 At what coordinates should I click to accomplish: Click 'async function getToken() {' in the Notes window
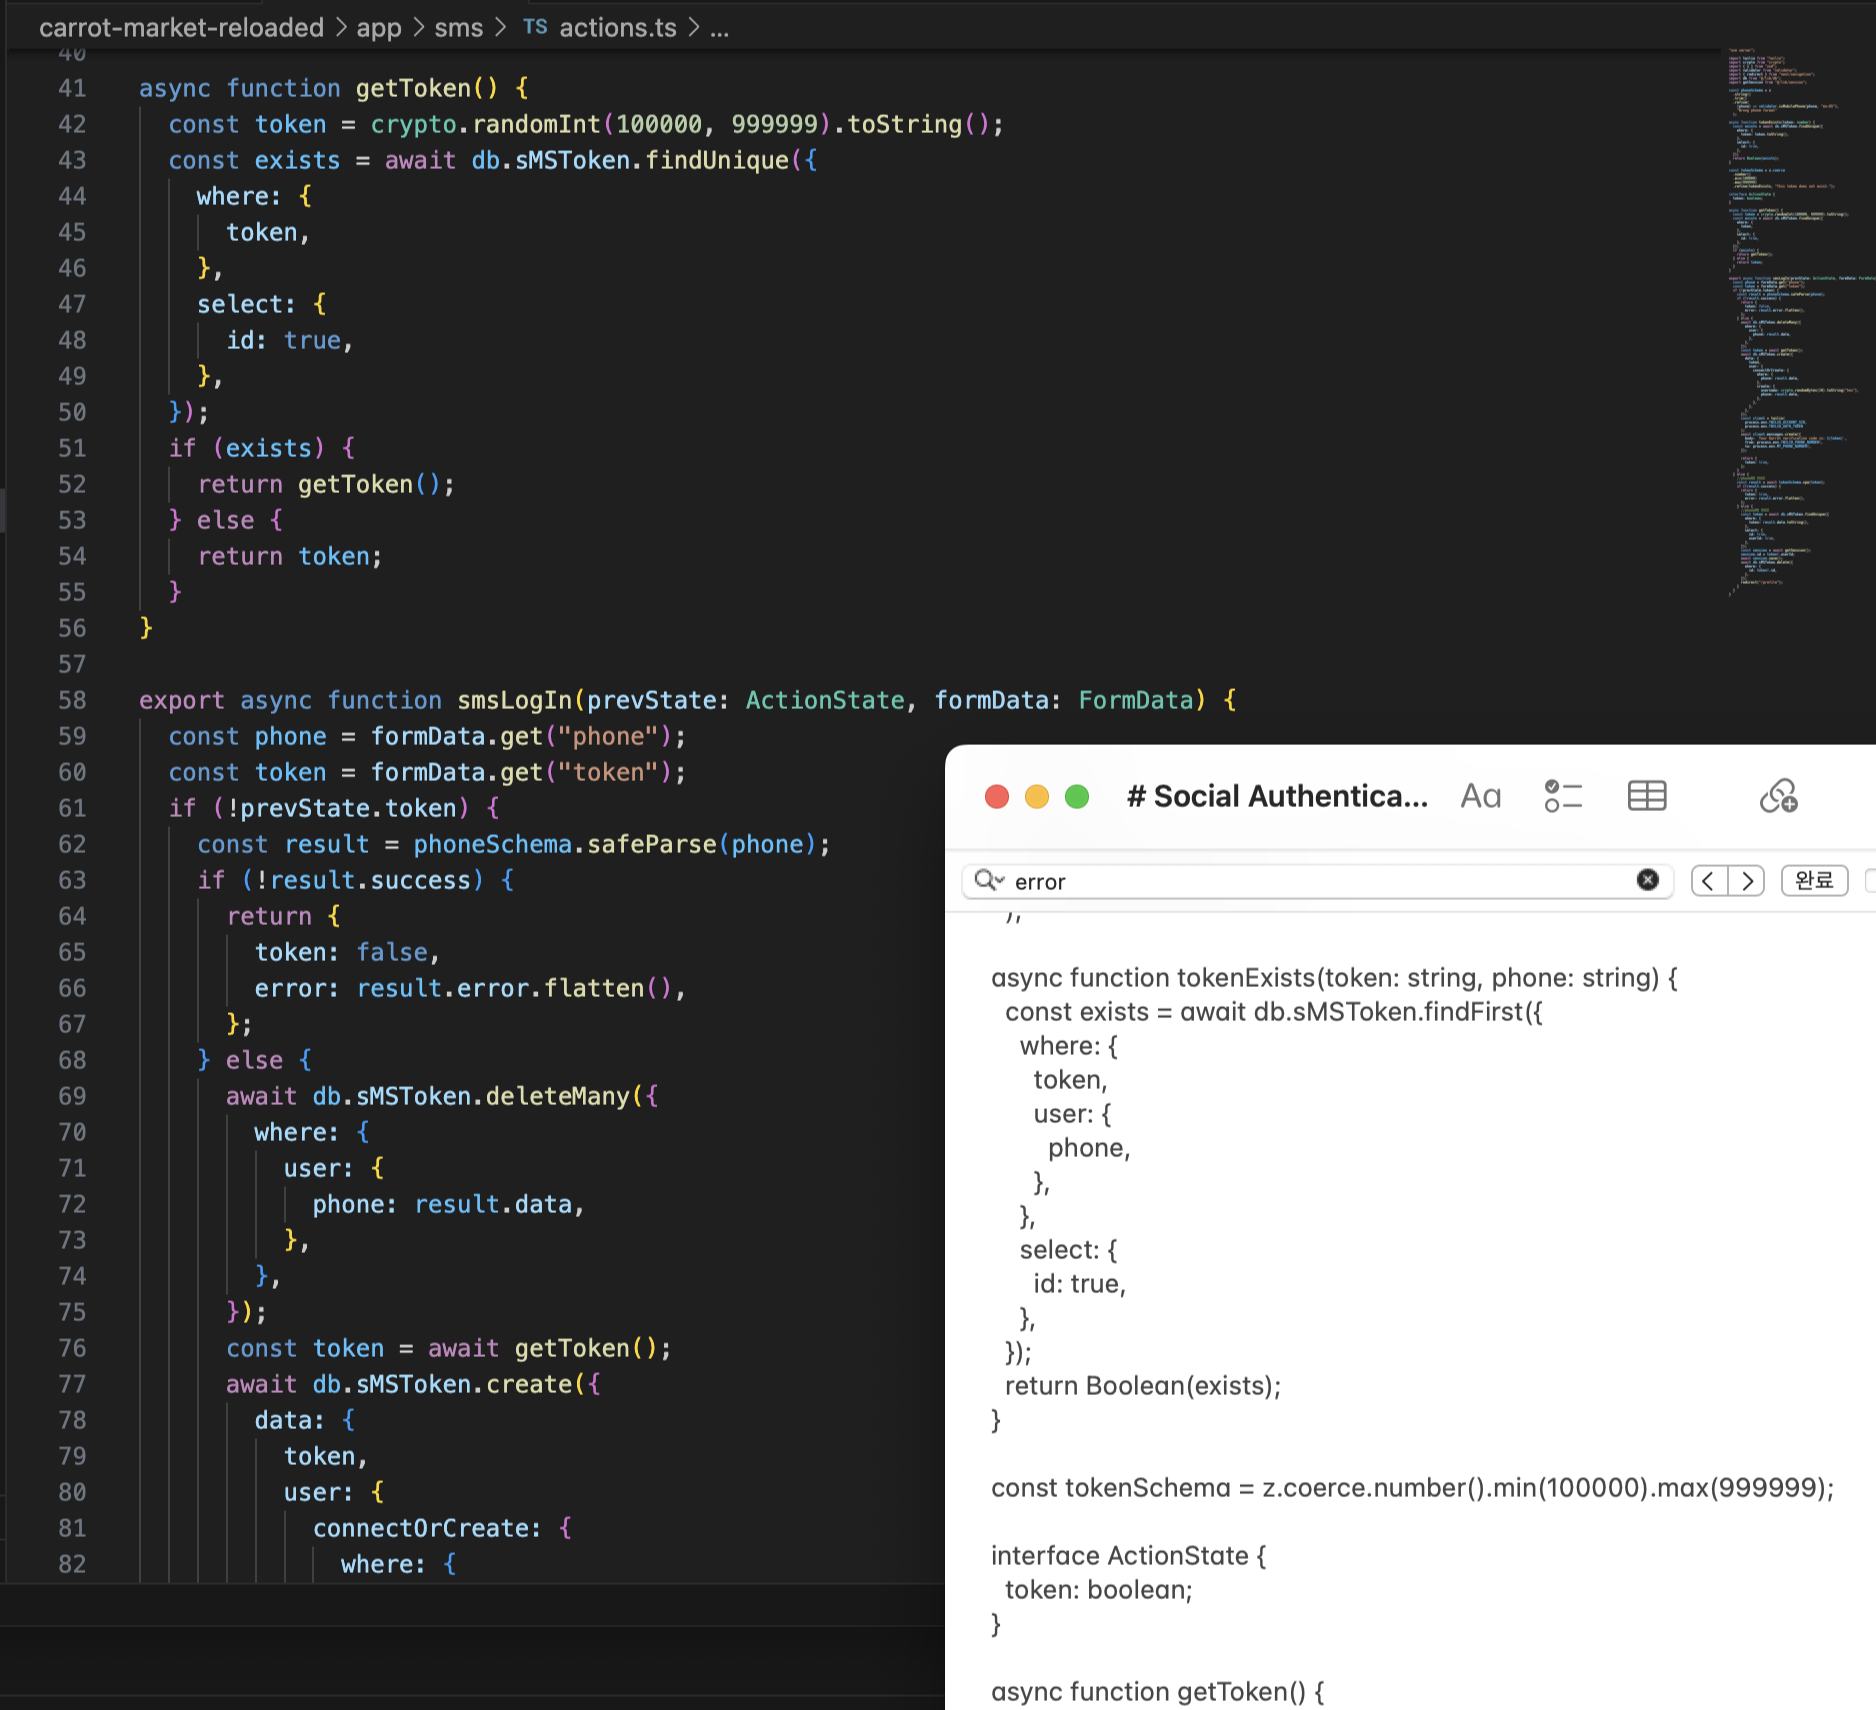pos(1157,1691)
